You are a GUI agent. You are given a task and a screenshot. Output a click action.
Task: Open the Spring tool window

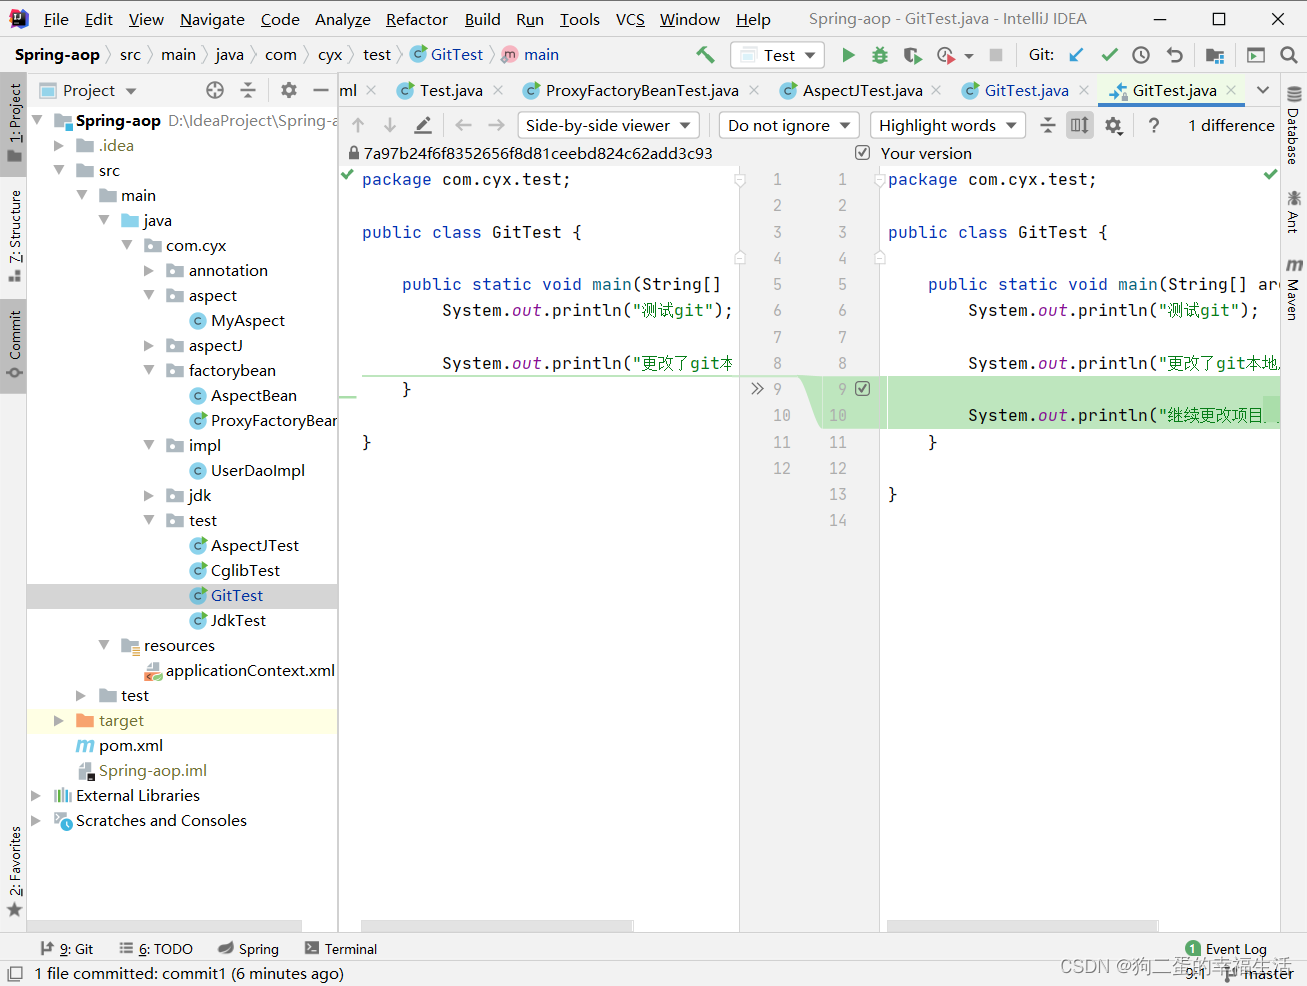[249, 949]
